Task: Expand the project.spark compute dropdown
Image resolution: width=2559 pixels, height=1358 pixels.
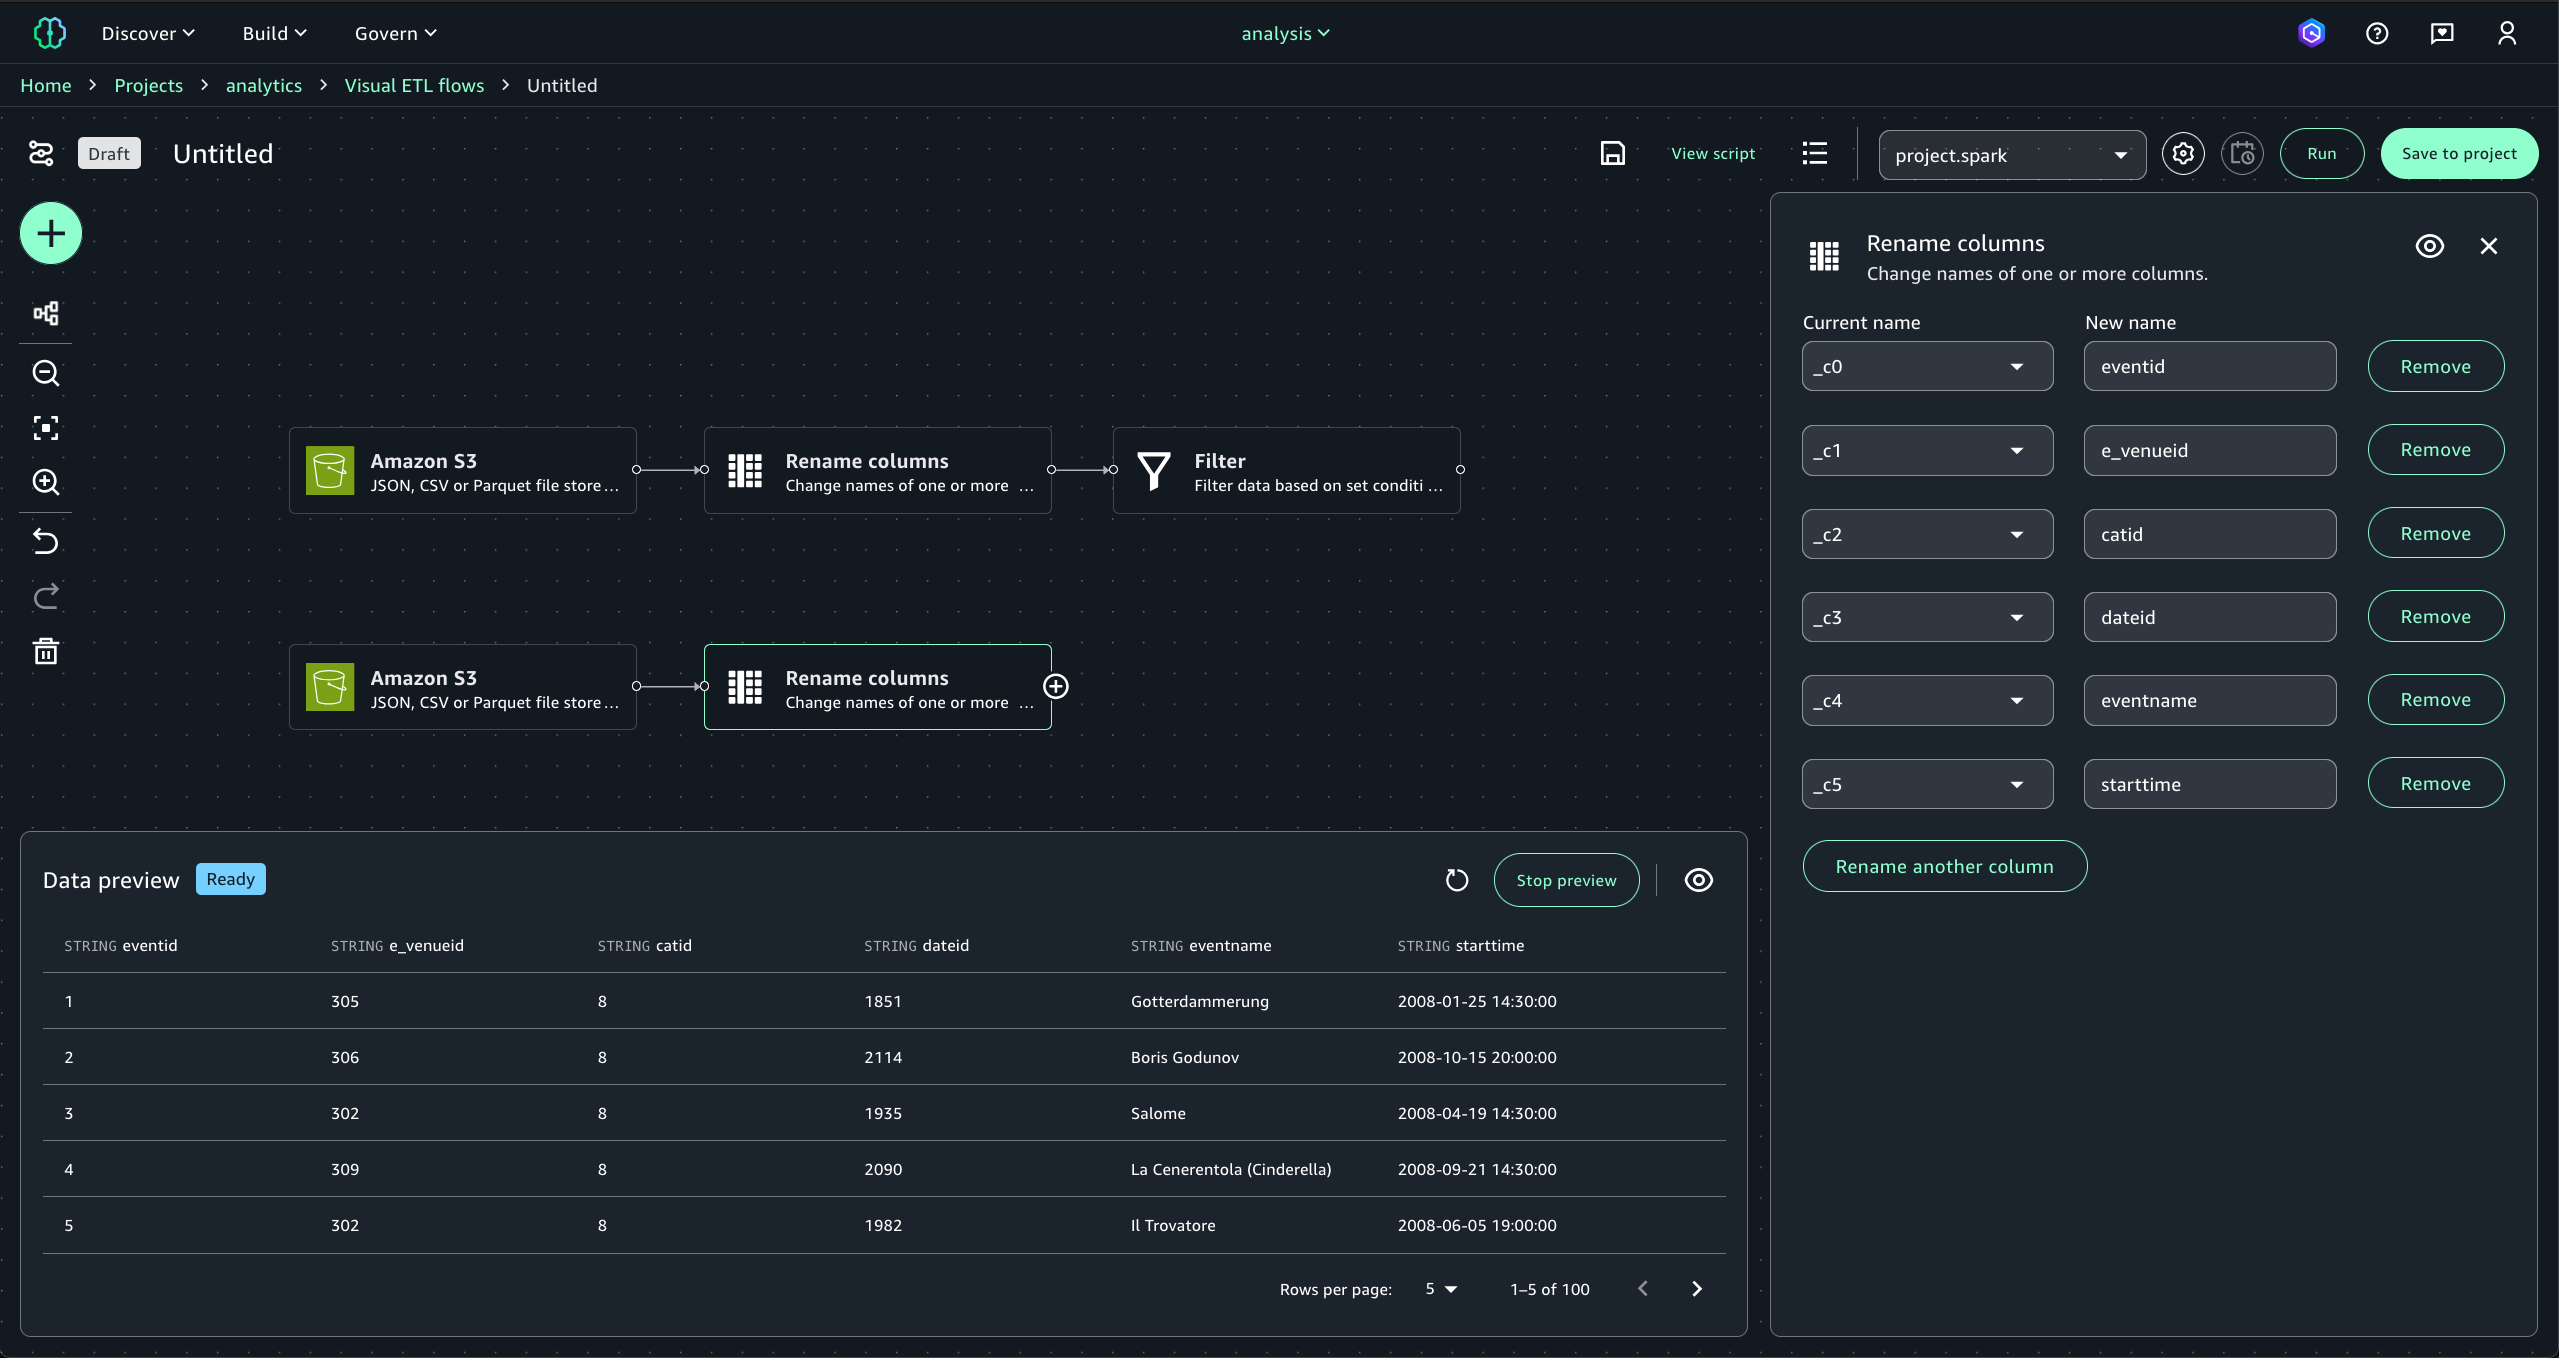Action: tap(2011, 155)
